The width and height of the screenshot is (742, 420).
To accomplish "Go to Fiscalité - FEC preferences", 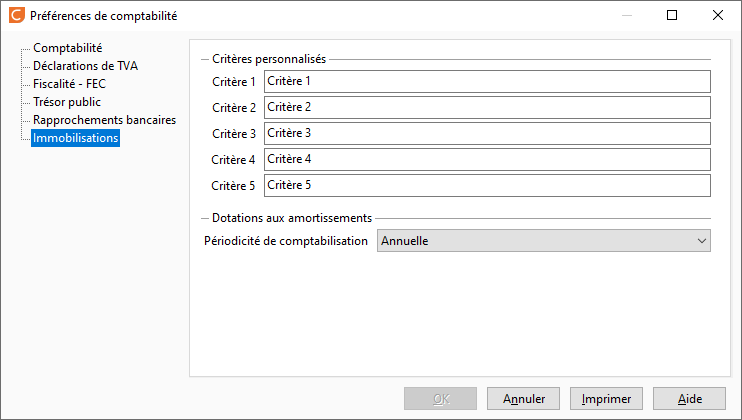I will point(70,84).
